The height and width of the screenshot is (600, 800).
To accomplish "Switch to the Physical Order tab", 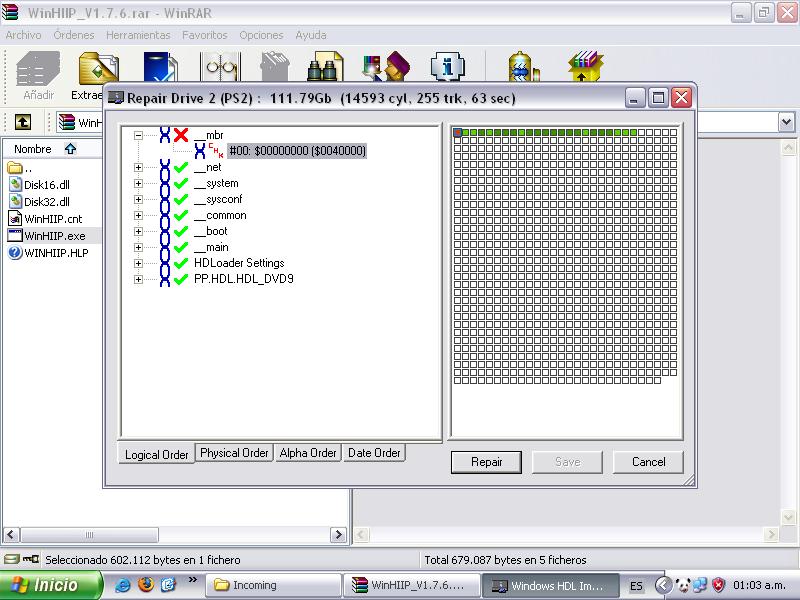I will click(x=234, y=453).
